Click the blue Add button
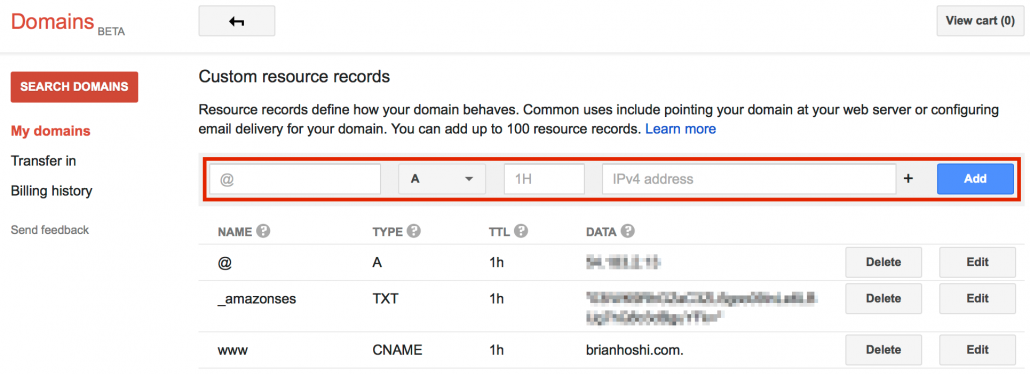 click(975, 179)
